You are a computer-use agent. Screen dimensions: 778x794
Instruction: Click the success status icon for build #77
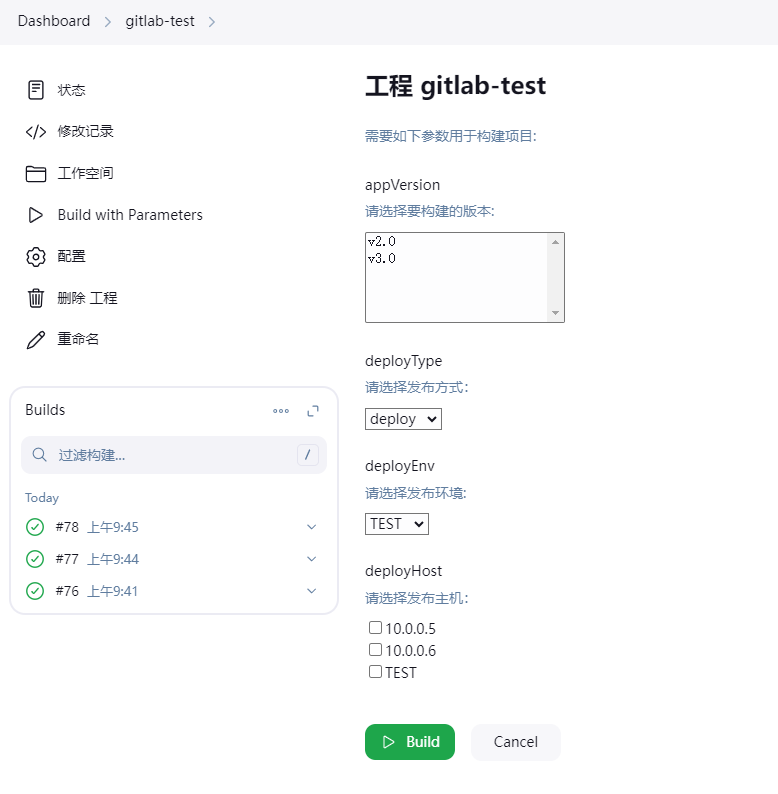coord(35,559)
